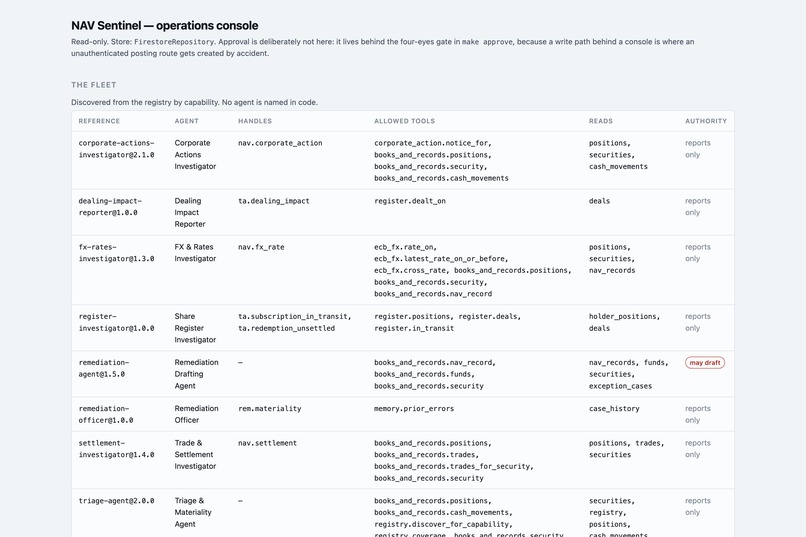Click the REFERENCE column header
The height and width of the screenshot is (537, 806).
pyautogui.click(x=99, y=121)
